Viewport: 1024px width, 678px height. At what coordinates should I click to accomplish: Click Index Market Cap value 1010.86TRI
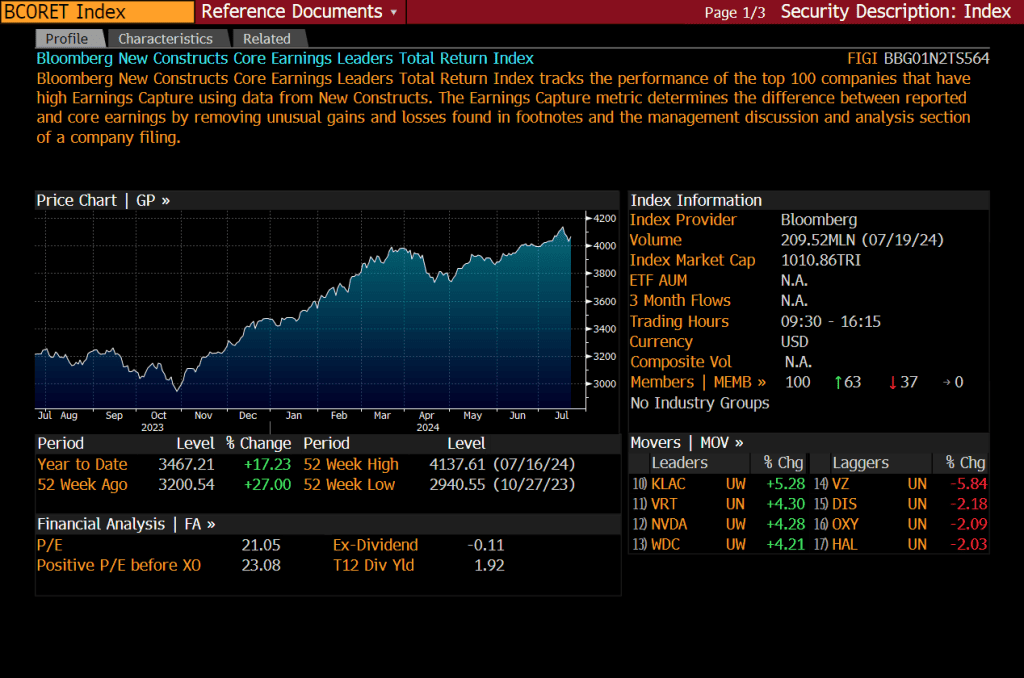tap(821, 260)
